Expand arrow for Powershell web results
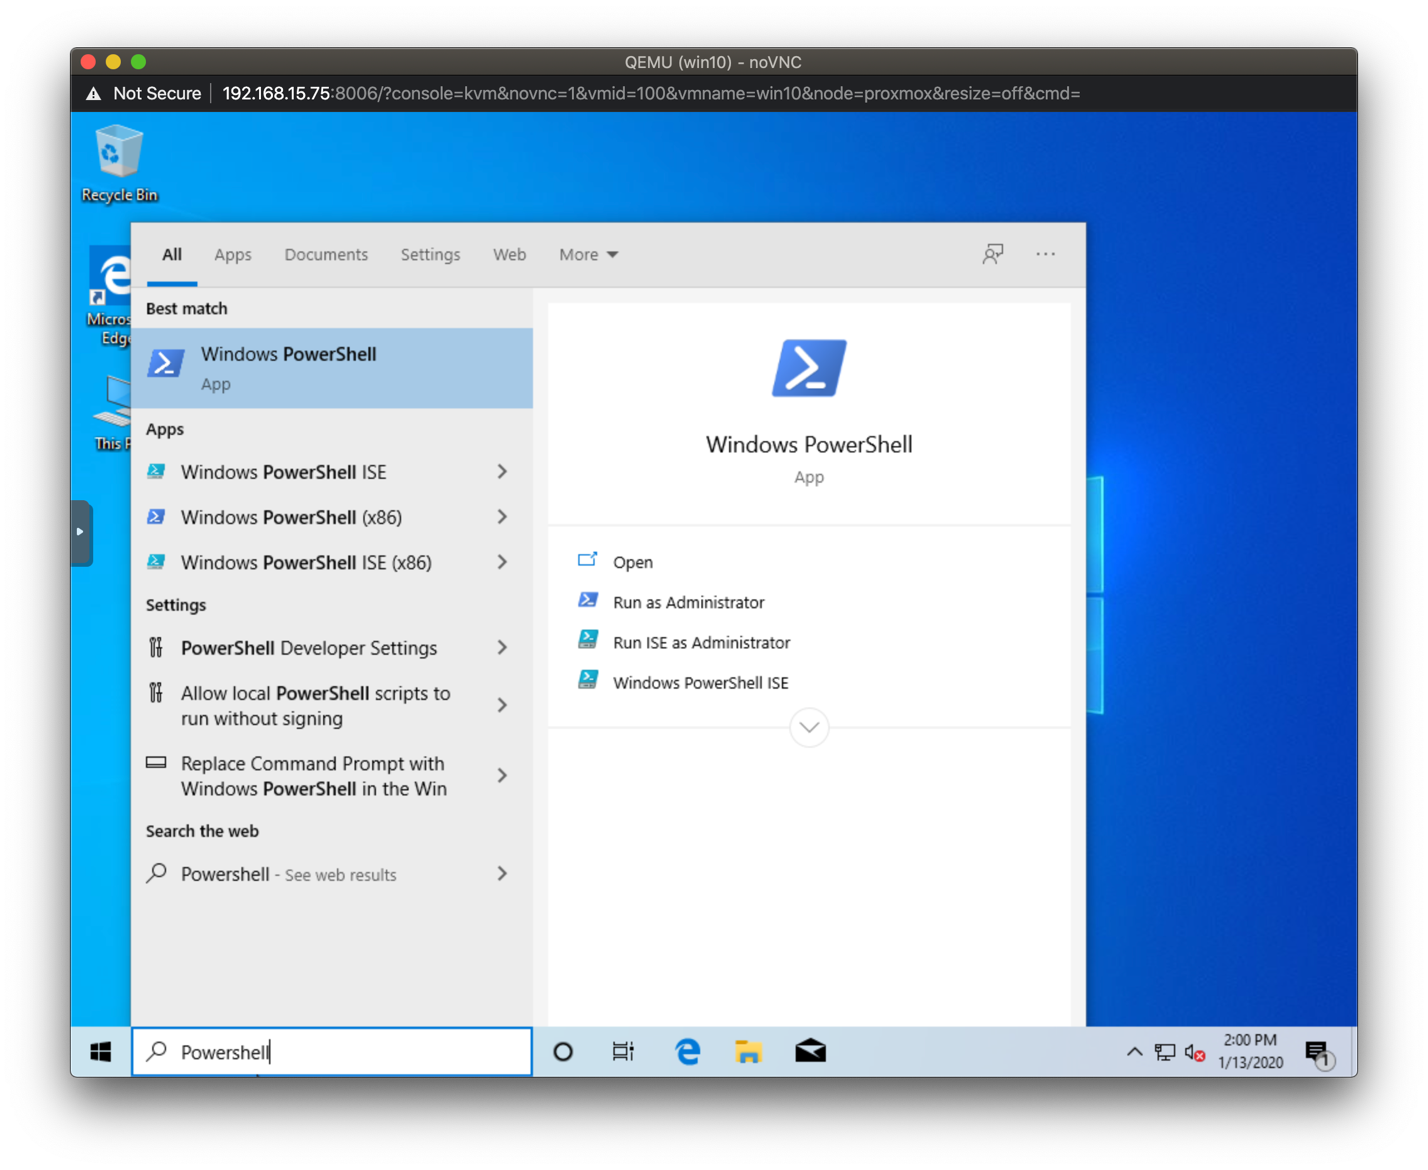The image size is (1428, 1170). click(503, 874)
